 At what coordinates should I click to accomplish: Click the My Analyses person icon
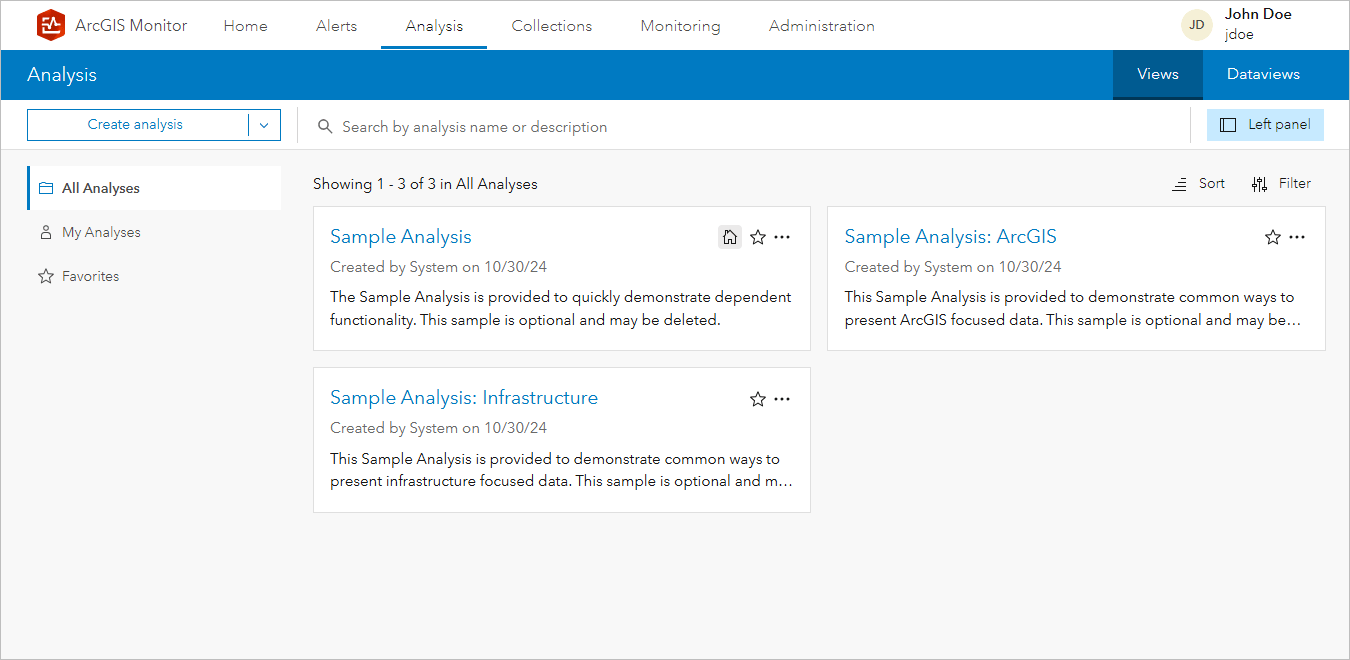coord(45,231)
